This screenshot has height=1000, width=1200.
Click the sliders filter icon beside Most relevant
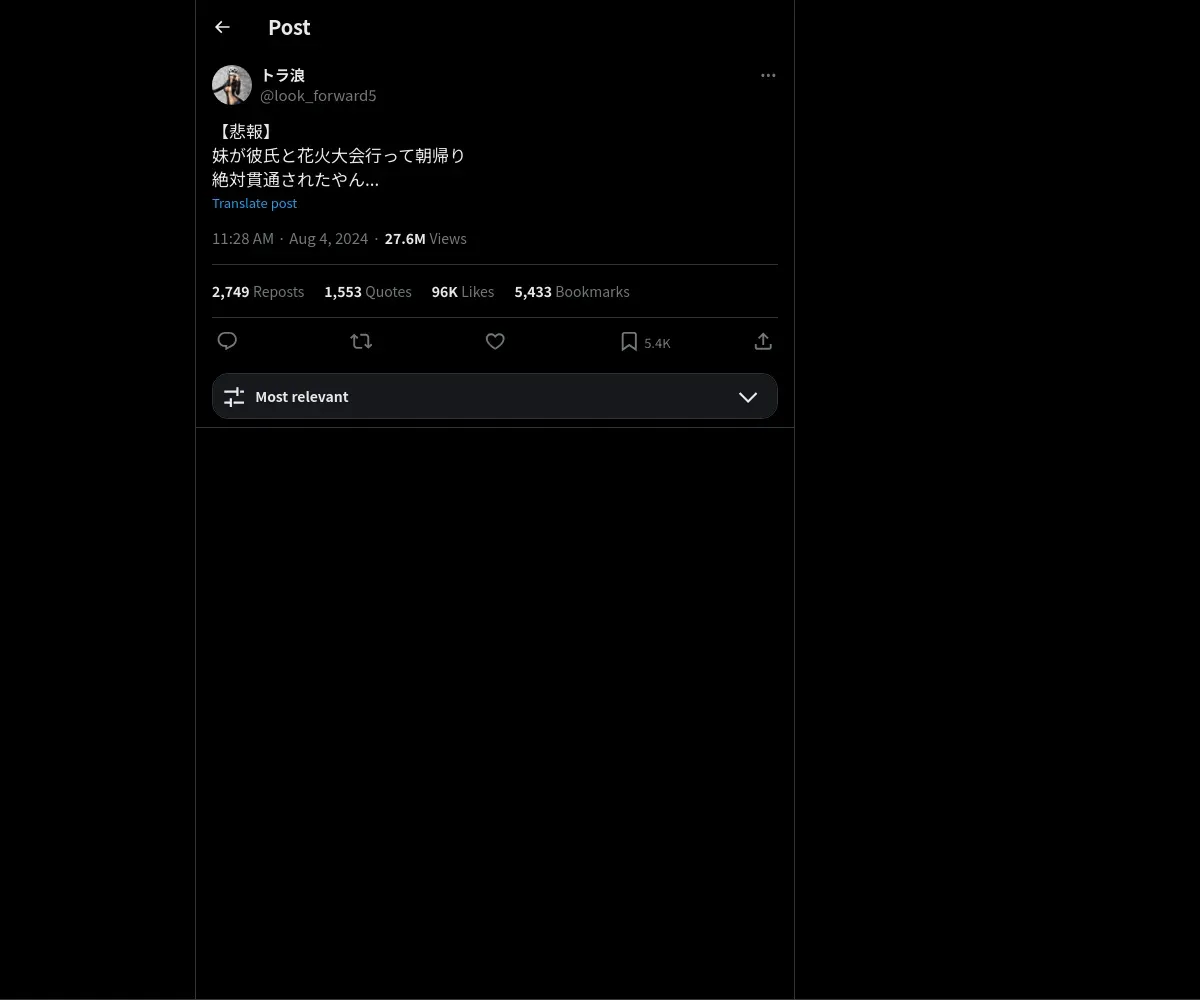coord(234,397)
